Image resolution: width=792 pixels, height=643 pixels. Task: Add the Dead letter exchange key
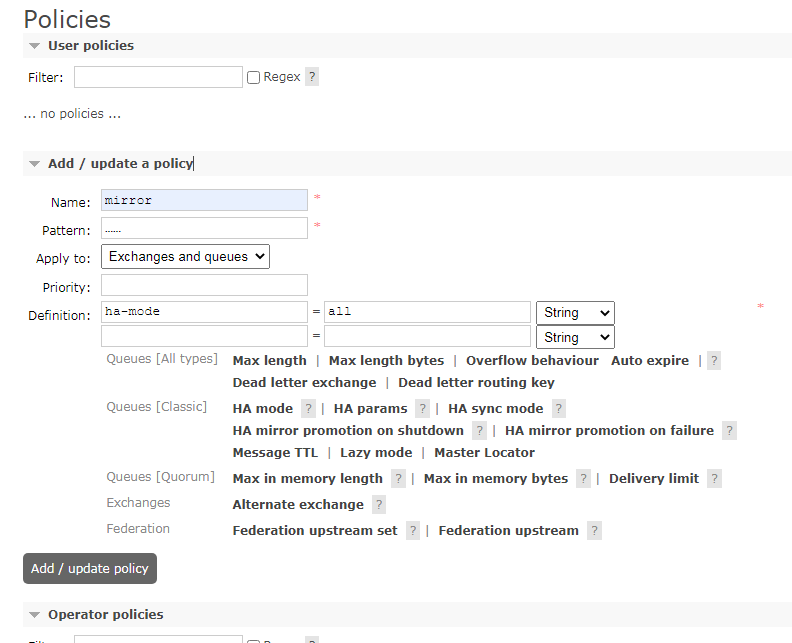pos(304,382)
